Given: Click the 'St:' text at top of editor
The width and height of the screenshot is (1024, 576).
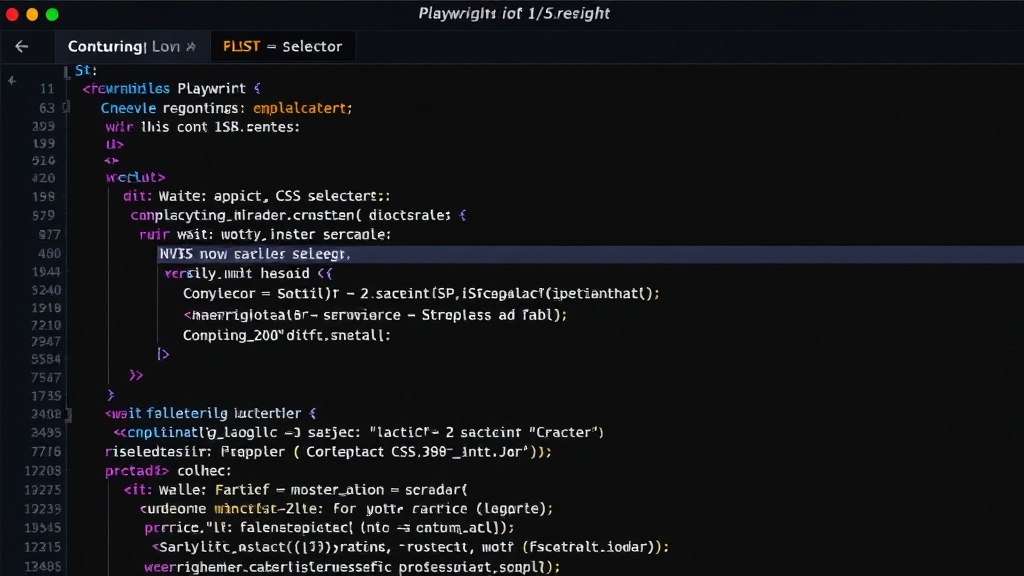Looking at the screenshot, I should point(86,70).
